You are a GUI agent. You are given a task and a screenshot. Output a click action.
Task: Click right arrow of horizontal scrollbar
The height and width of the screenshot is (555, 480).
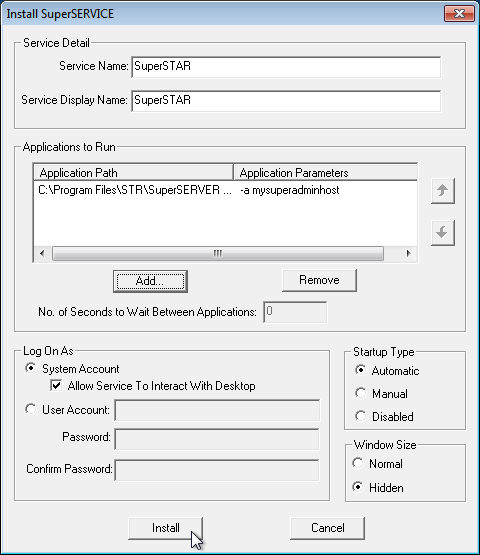pyautogui.click(x=408, y=253)
